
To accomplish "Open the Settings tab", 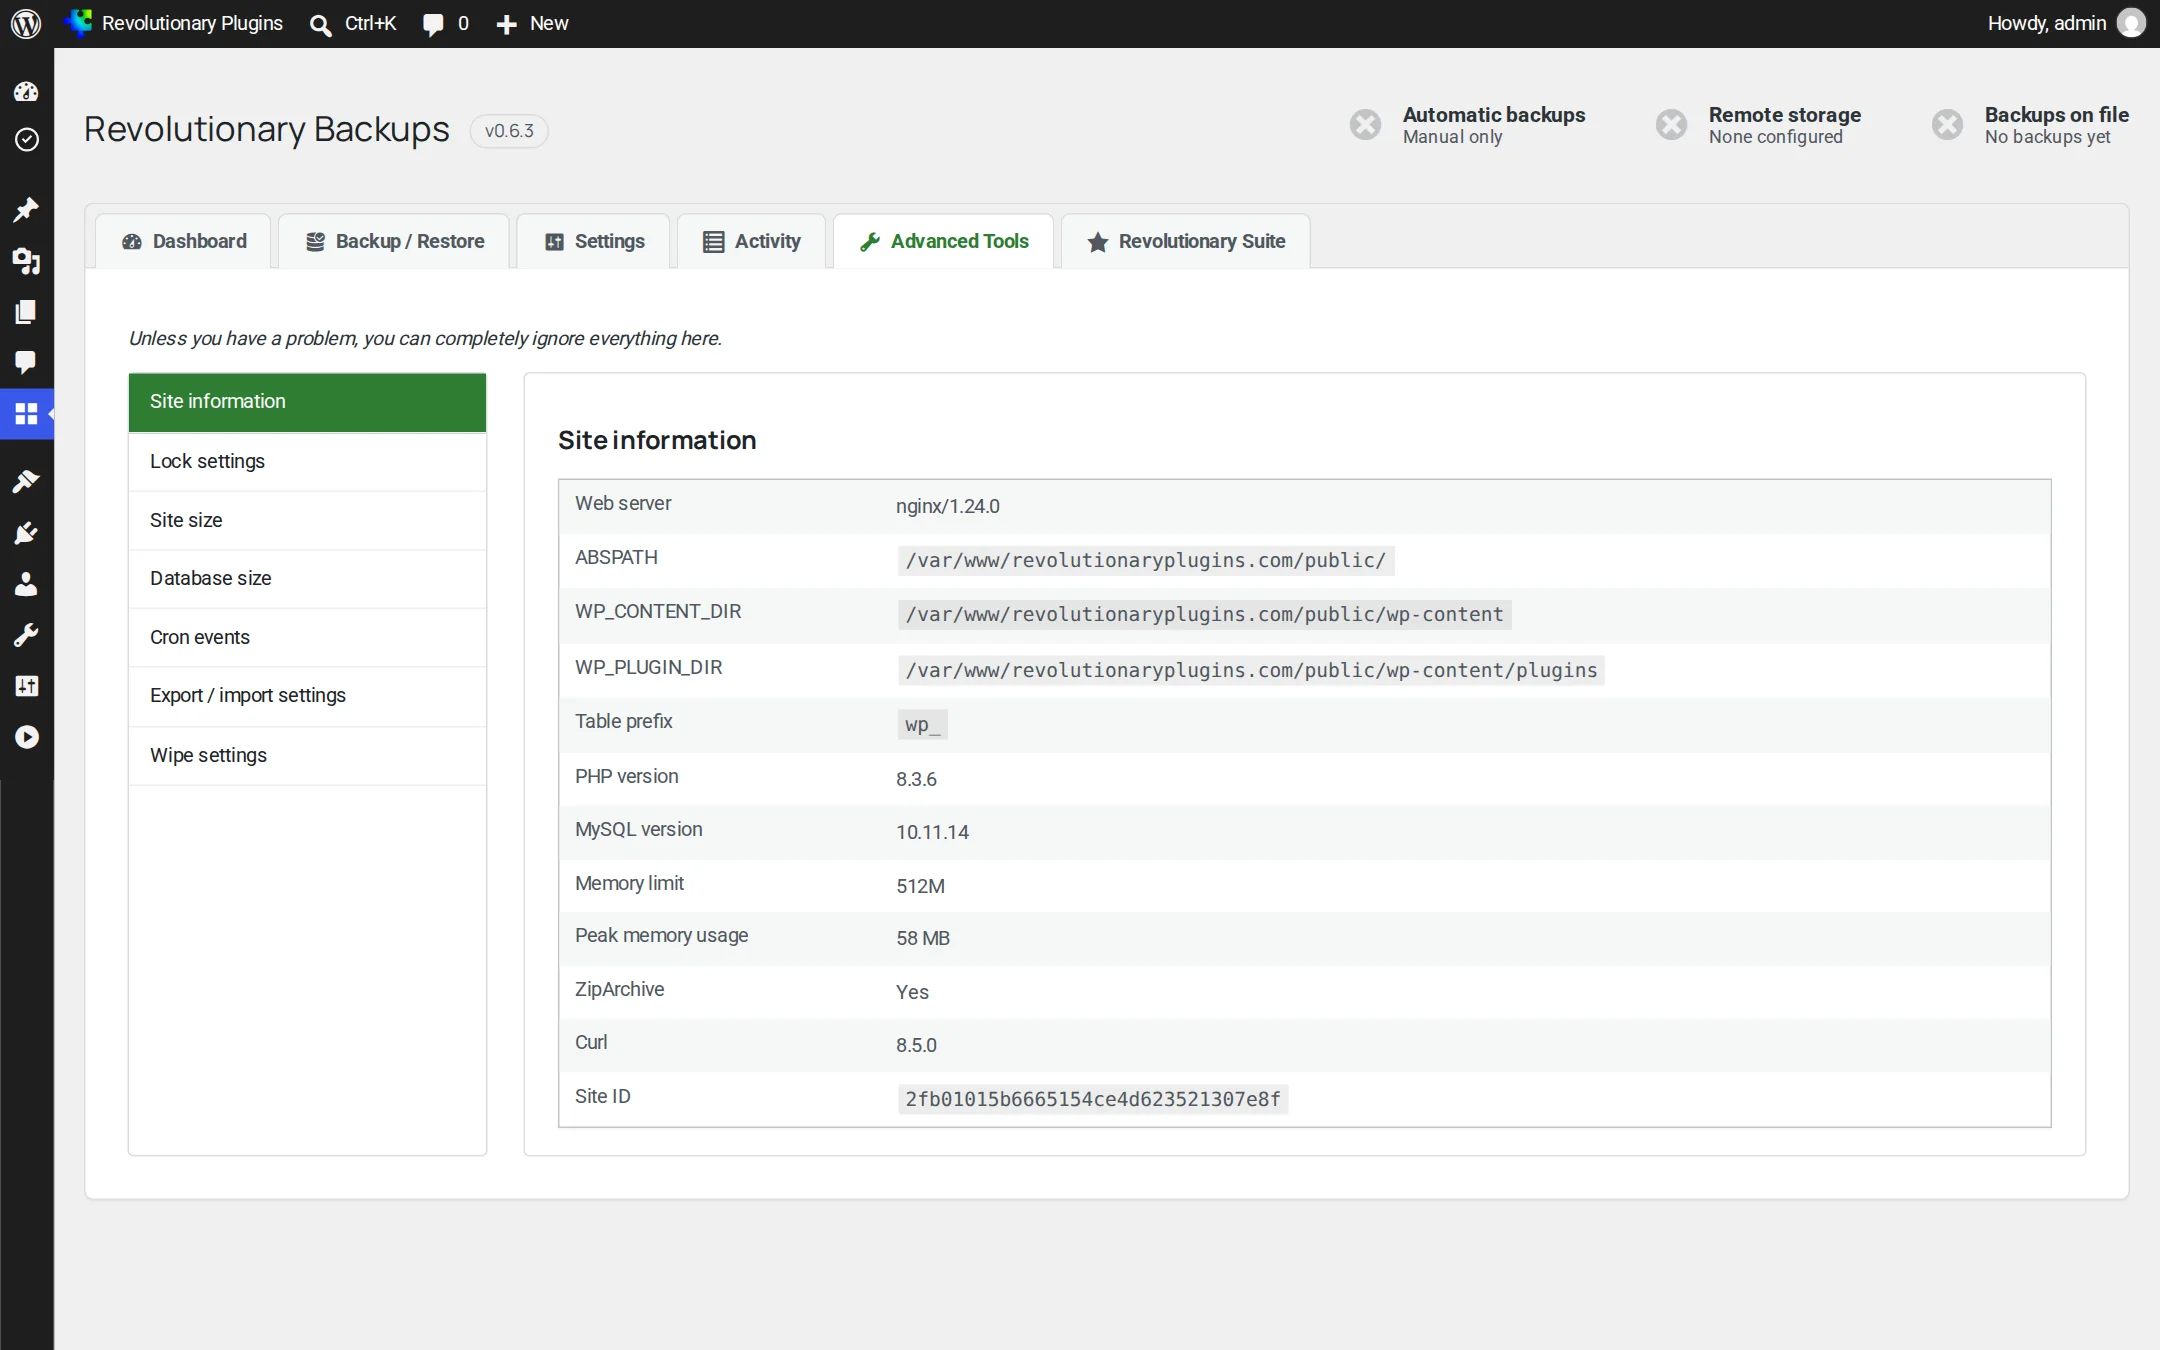I will point(594,241).
